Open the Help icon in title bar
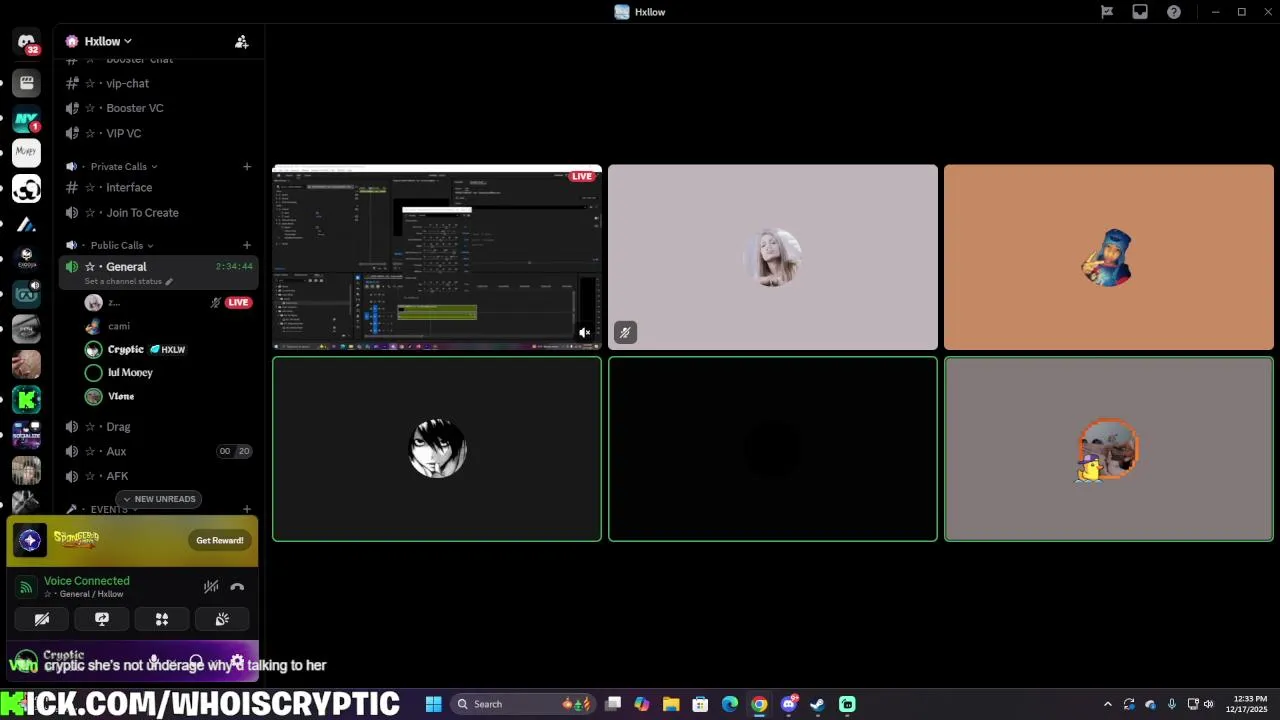1280x720 pixels. (x=1174, y=12)
